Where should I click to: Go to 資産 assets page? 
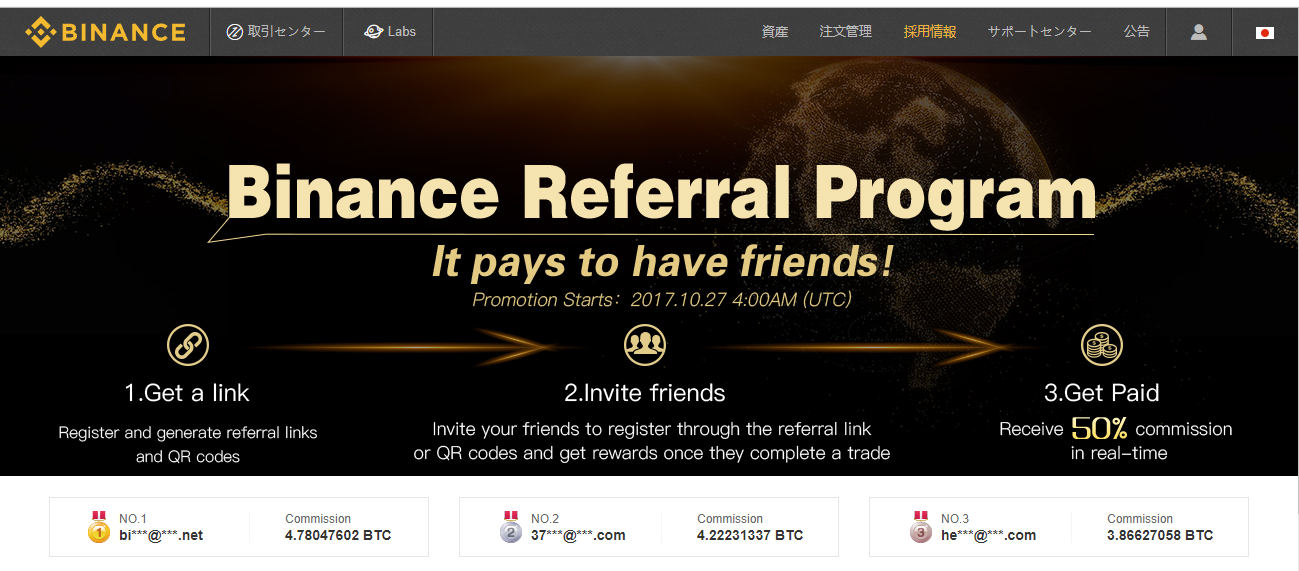point(774,32)
